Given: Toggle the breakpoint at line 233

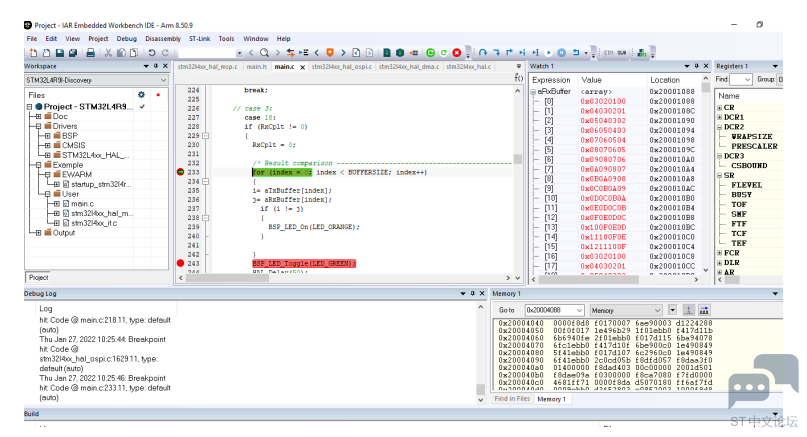Looking at the screenshot, I should 180,172.
